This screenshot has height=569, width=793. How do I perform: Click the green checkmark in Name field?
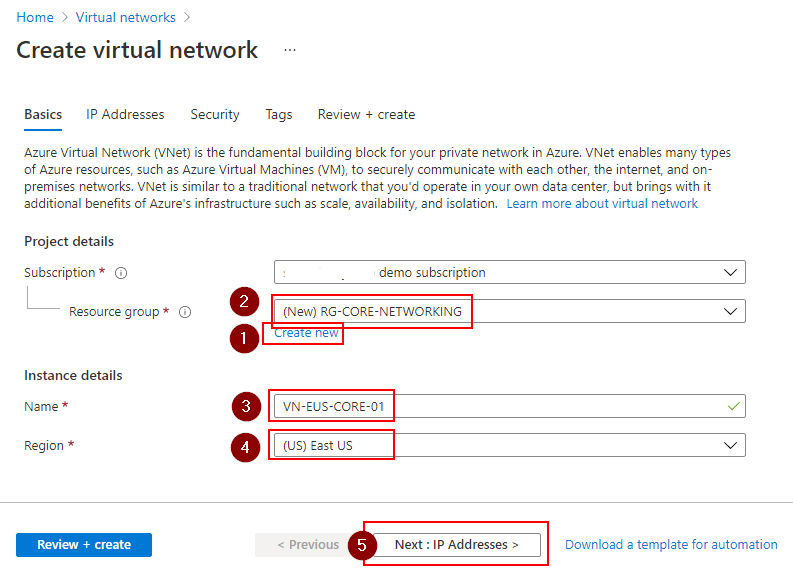(x=734, y=406)
